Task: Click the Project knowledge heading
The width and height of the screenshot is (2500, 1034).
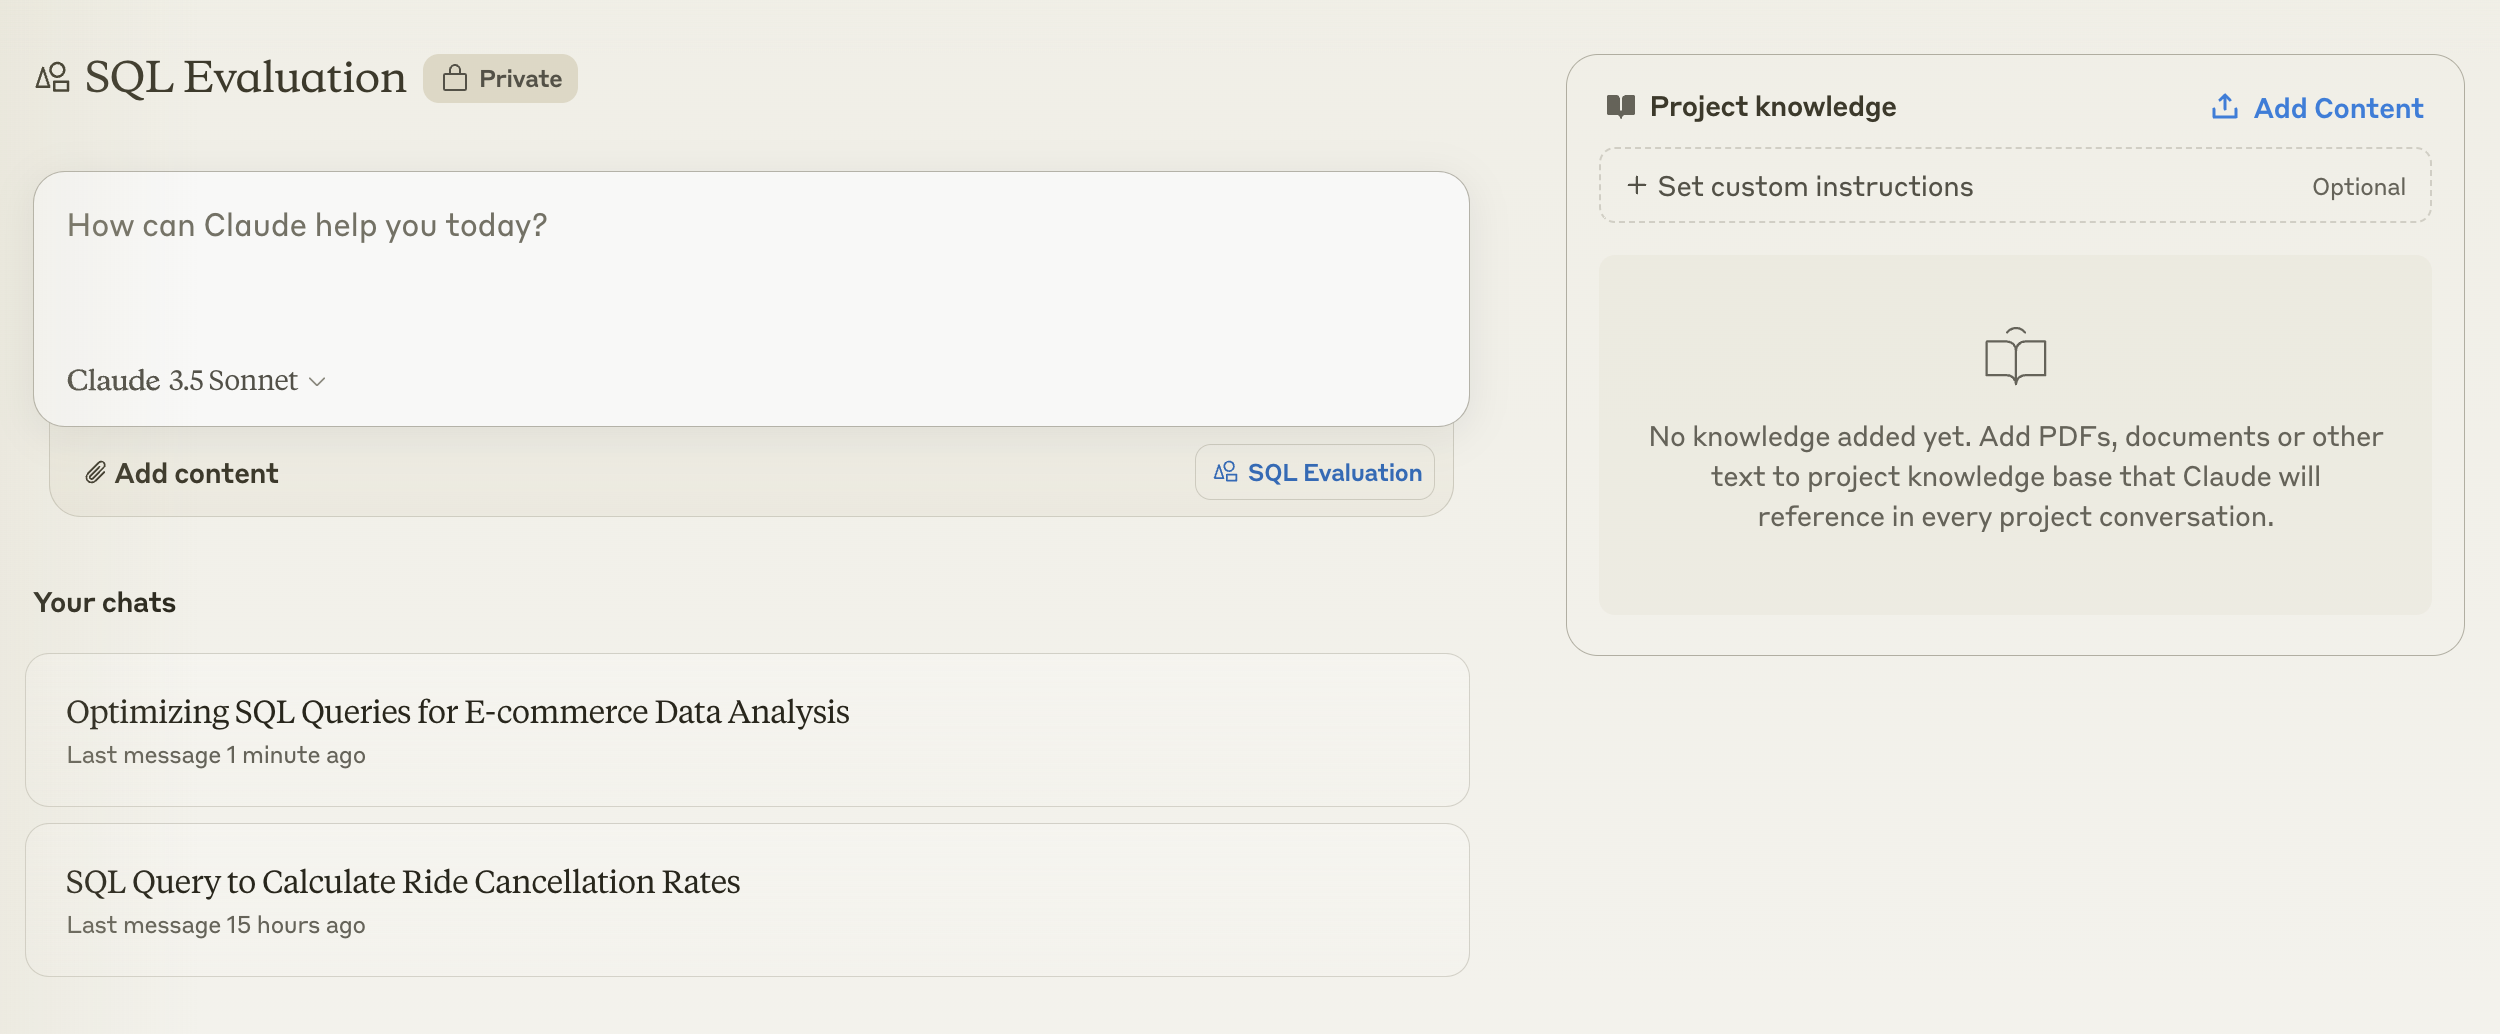Action: pos(1773,106)
